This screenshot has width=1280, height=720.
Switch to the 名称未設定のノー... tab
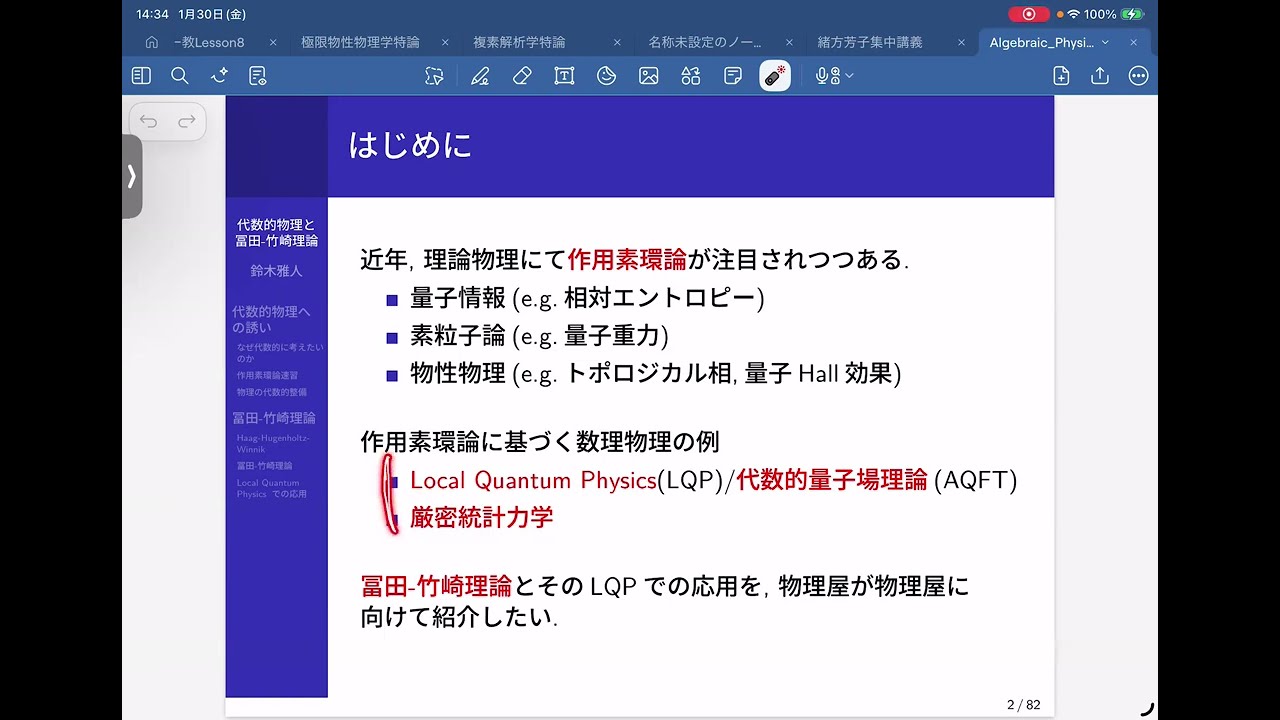[x=705, y=42]
